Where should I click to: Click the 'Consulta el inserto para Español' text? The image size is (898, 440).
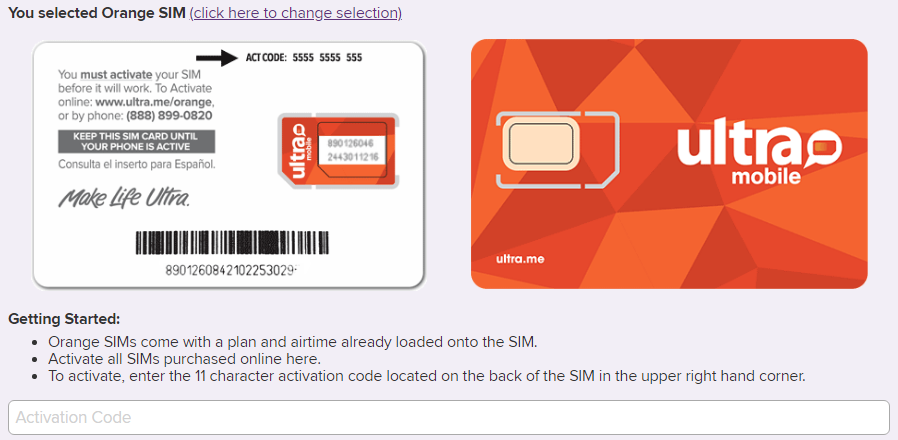136,163
